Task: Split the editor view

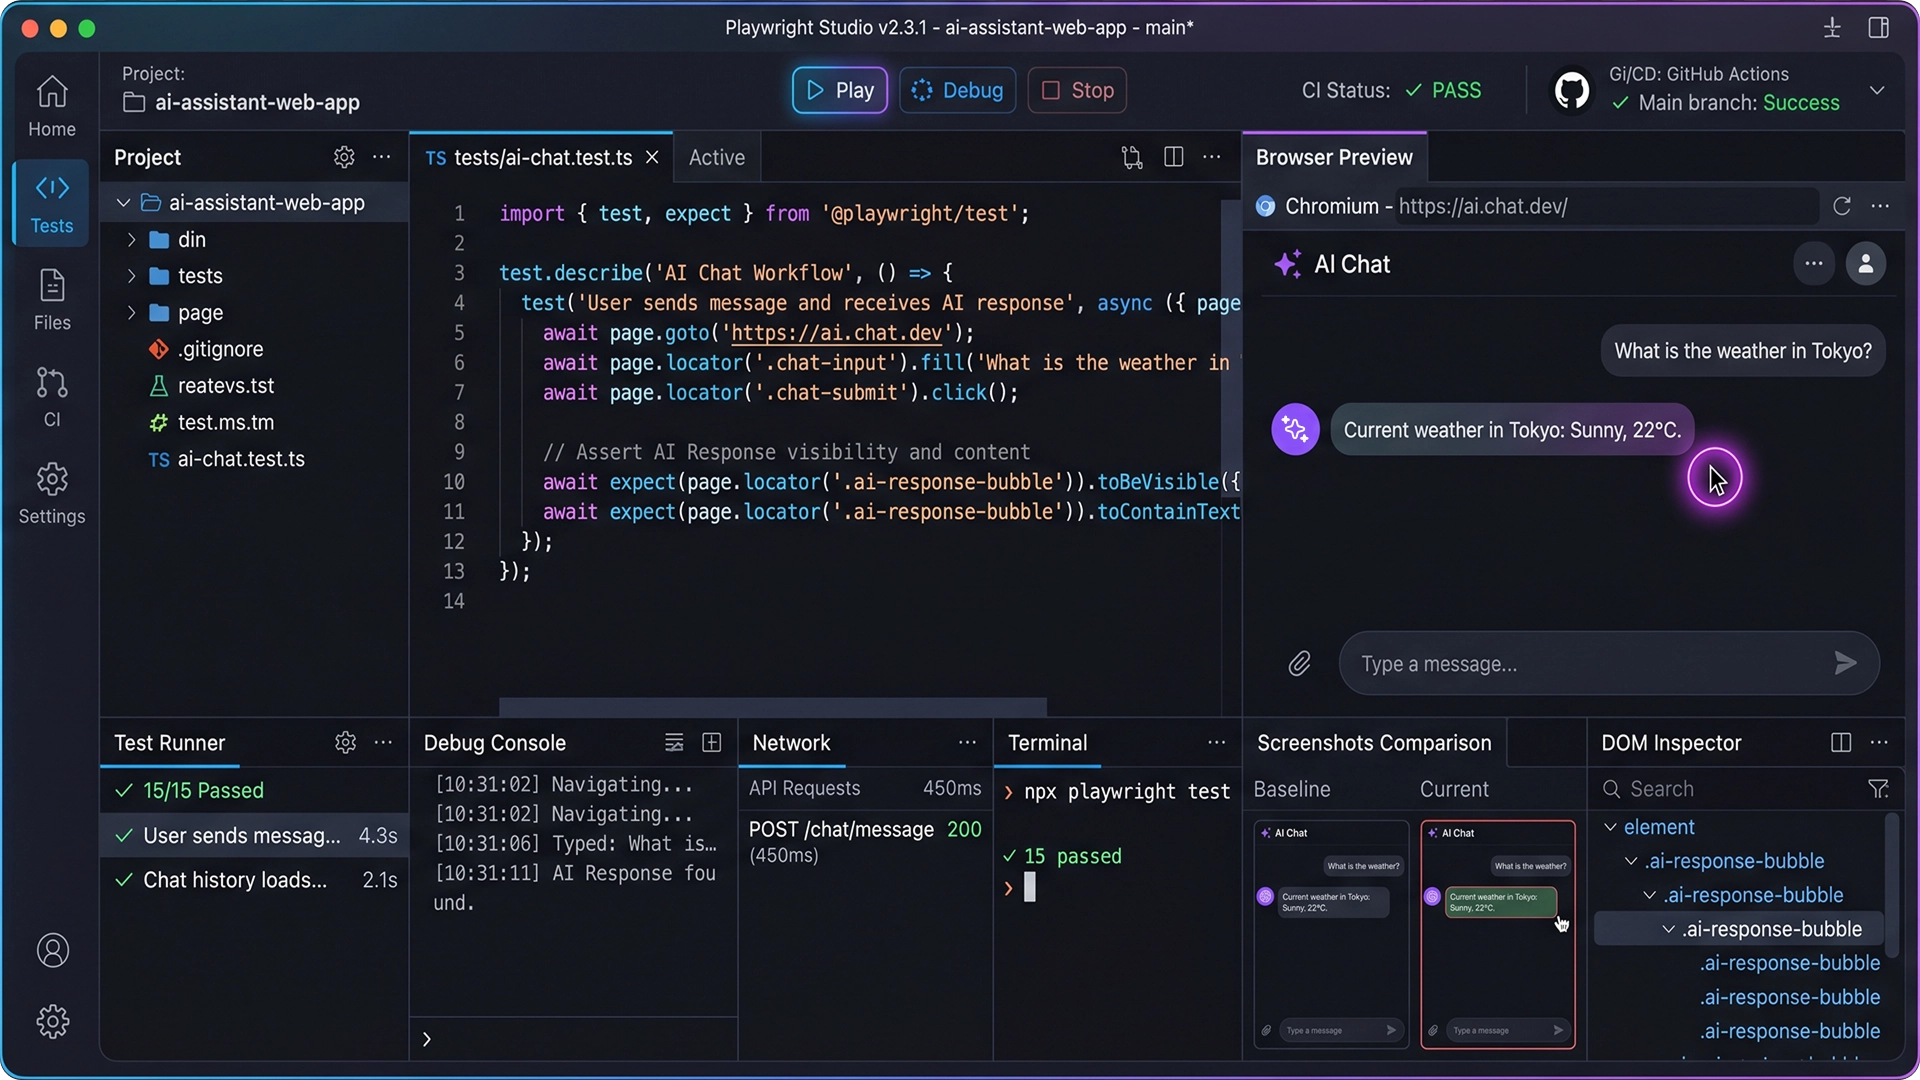Action: coord(1174,157)
